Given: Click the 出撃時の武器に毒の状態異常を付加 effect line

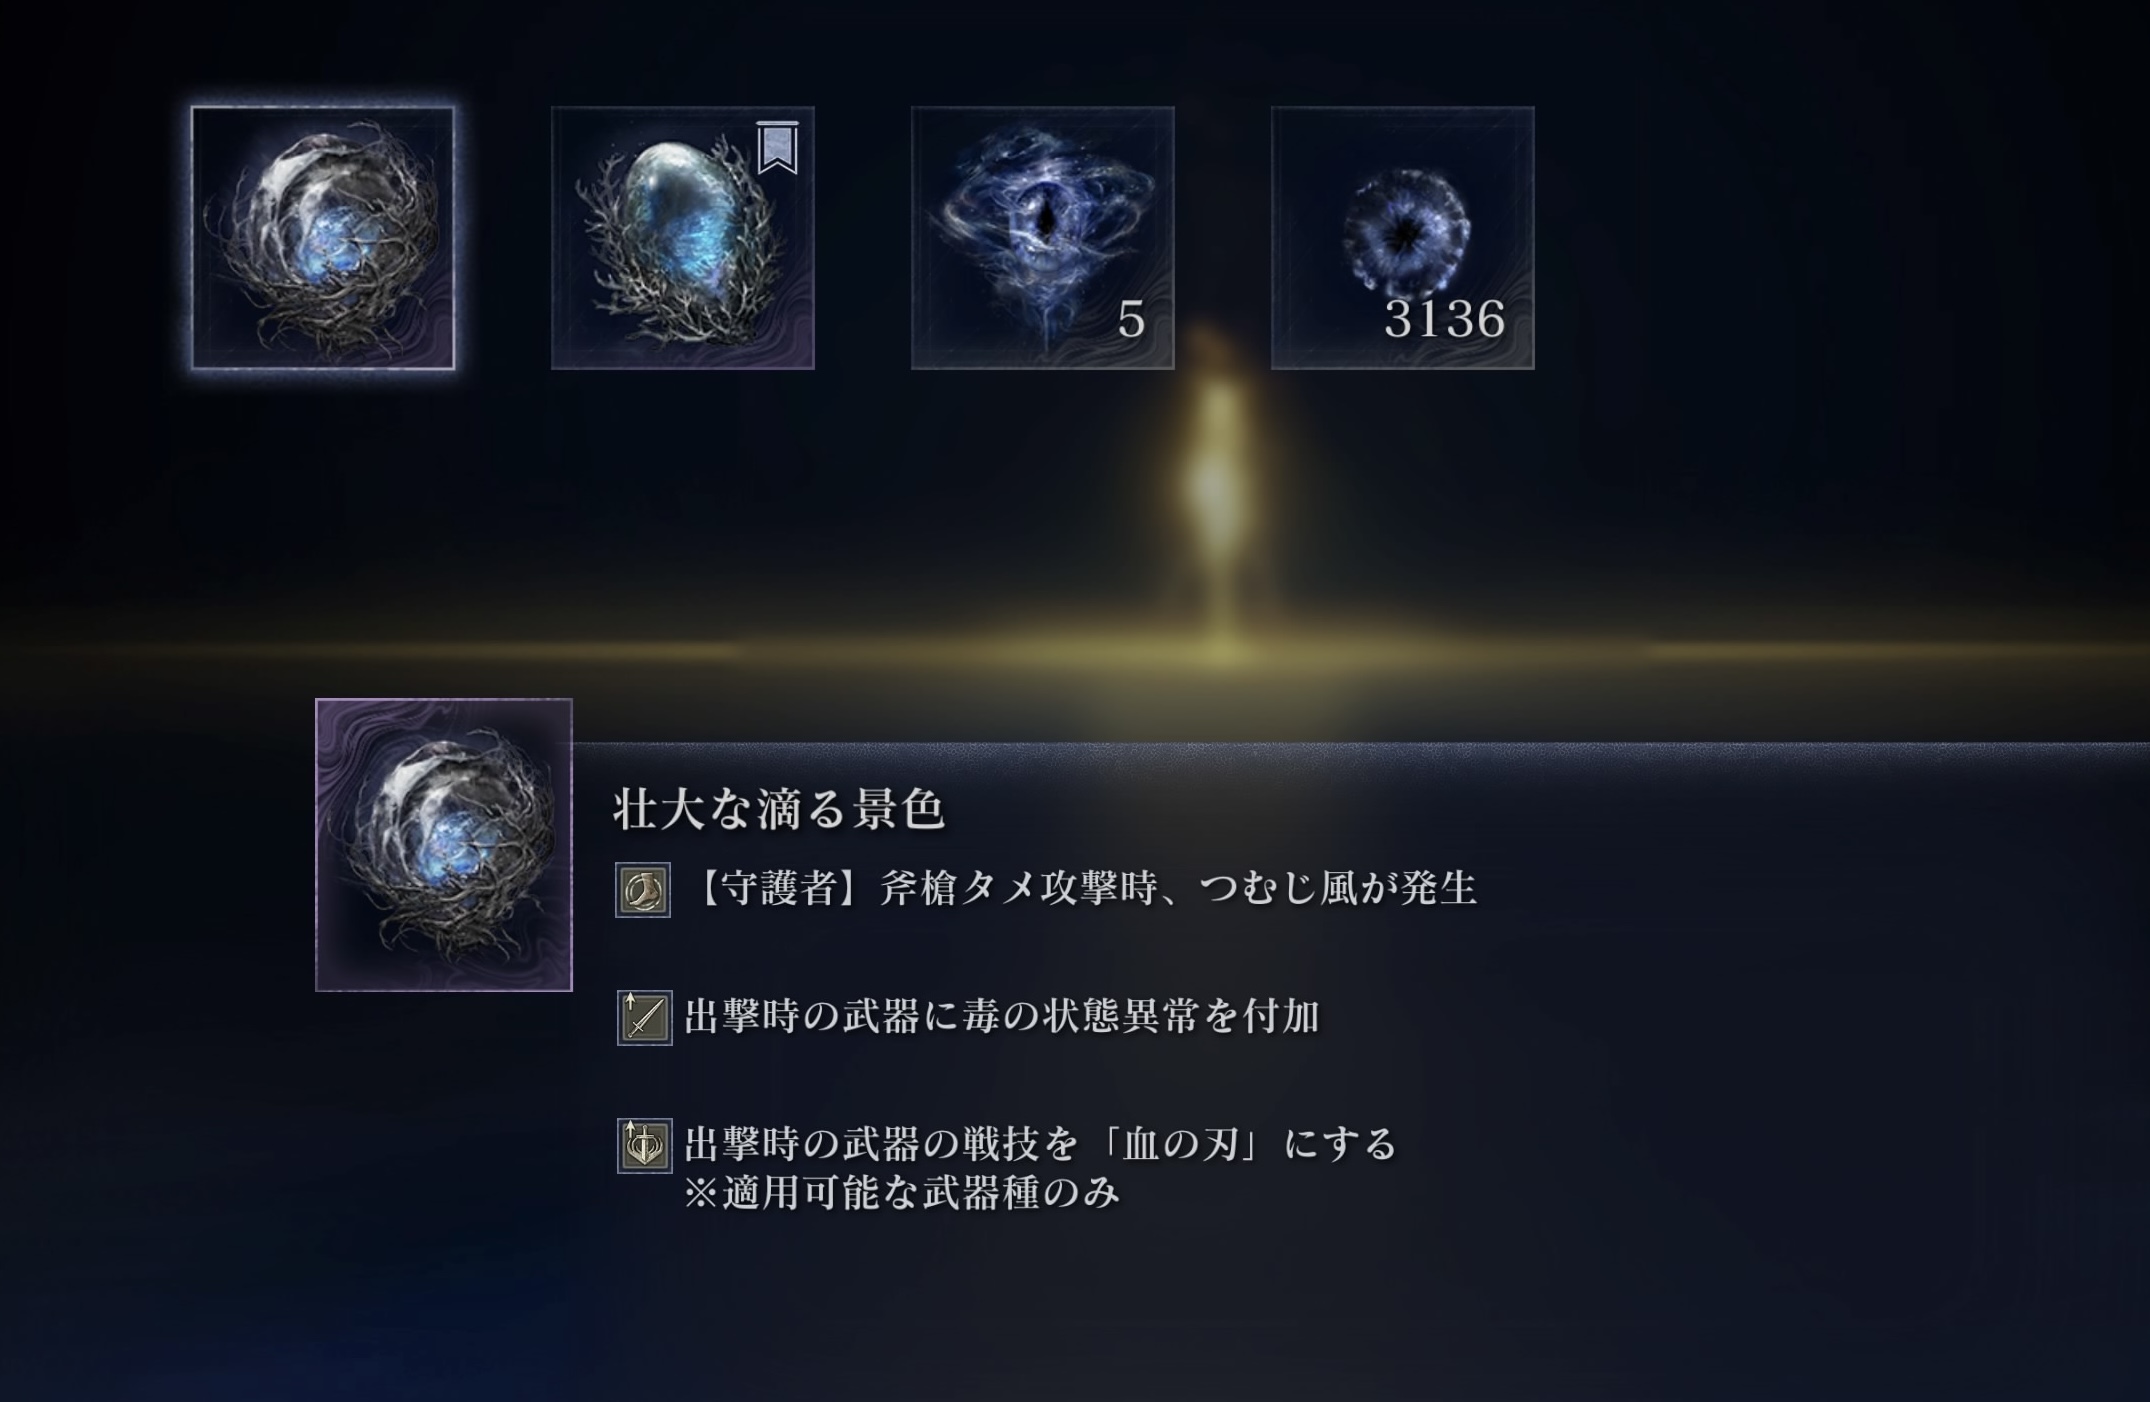Looking at the screenshot, I should 1003,1017.
